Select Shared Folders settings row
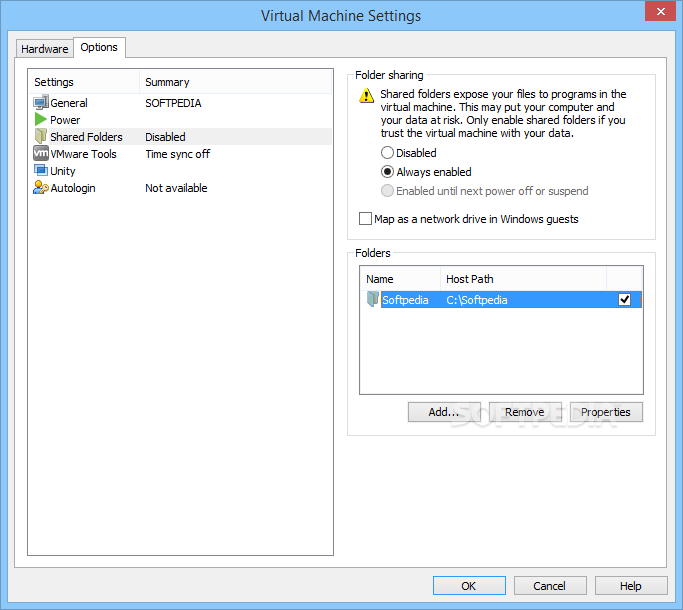Screen dimensions: 683x610 [x=180, y=136]
